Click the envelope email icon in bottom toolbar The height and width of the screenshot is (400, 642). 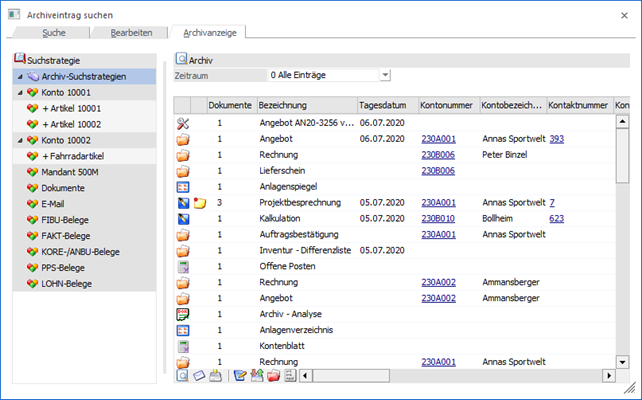198,376
